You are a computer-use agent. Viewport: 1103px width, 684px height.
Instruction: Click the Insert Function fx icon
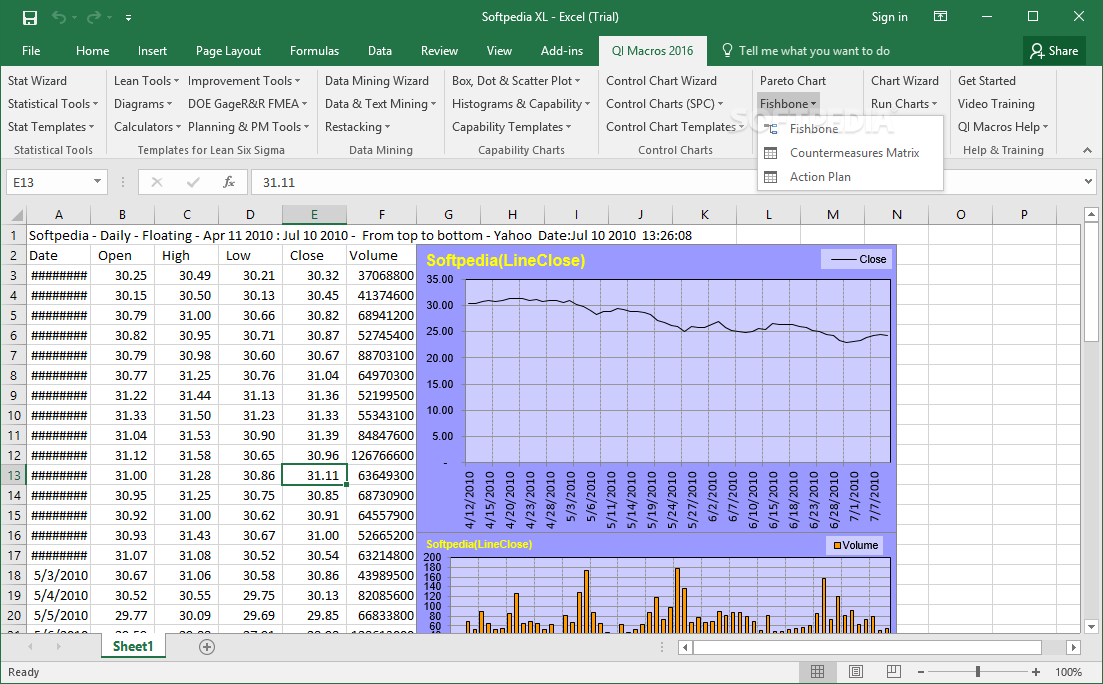pos(229,182)
